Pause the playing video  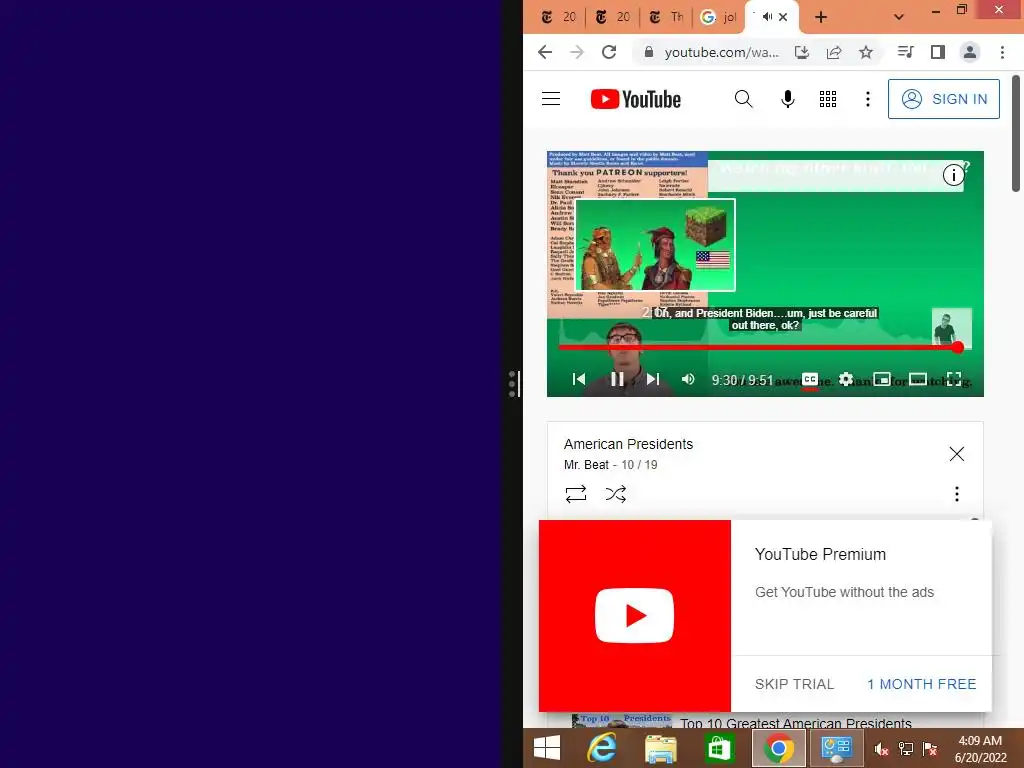(x=616, y=379)
